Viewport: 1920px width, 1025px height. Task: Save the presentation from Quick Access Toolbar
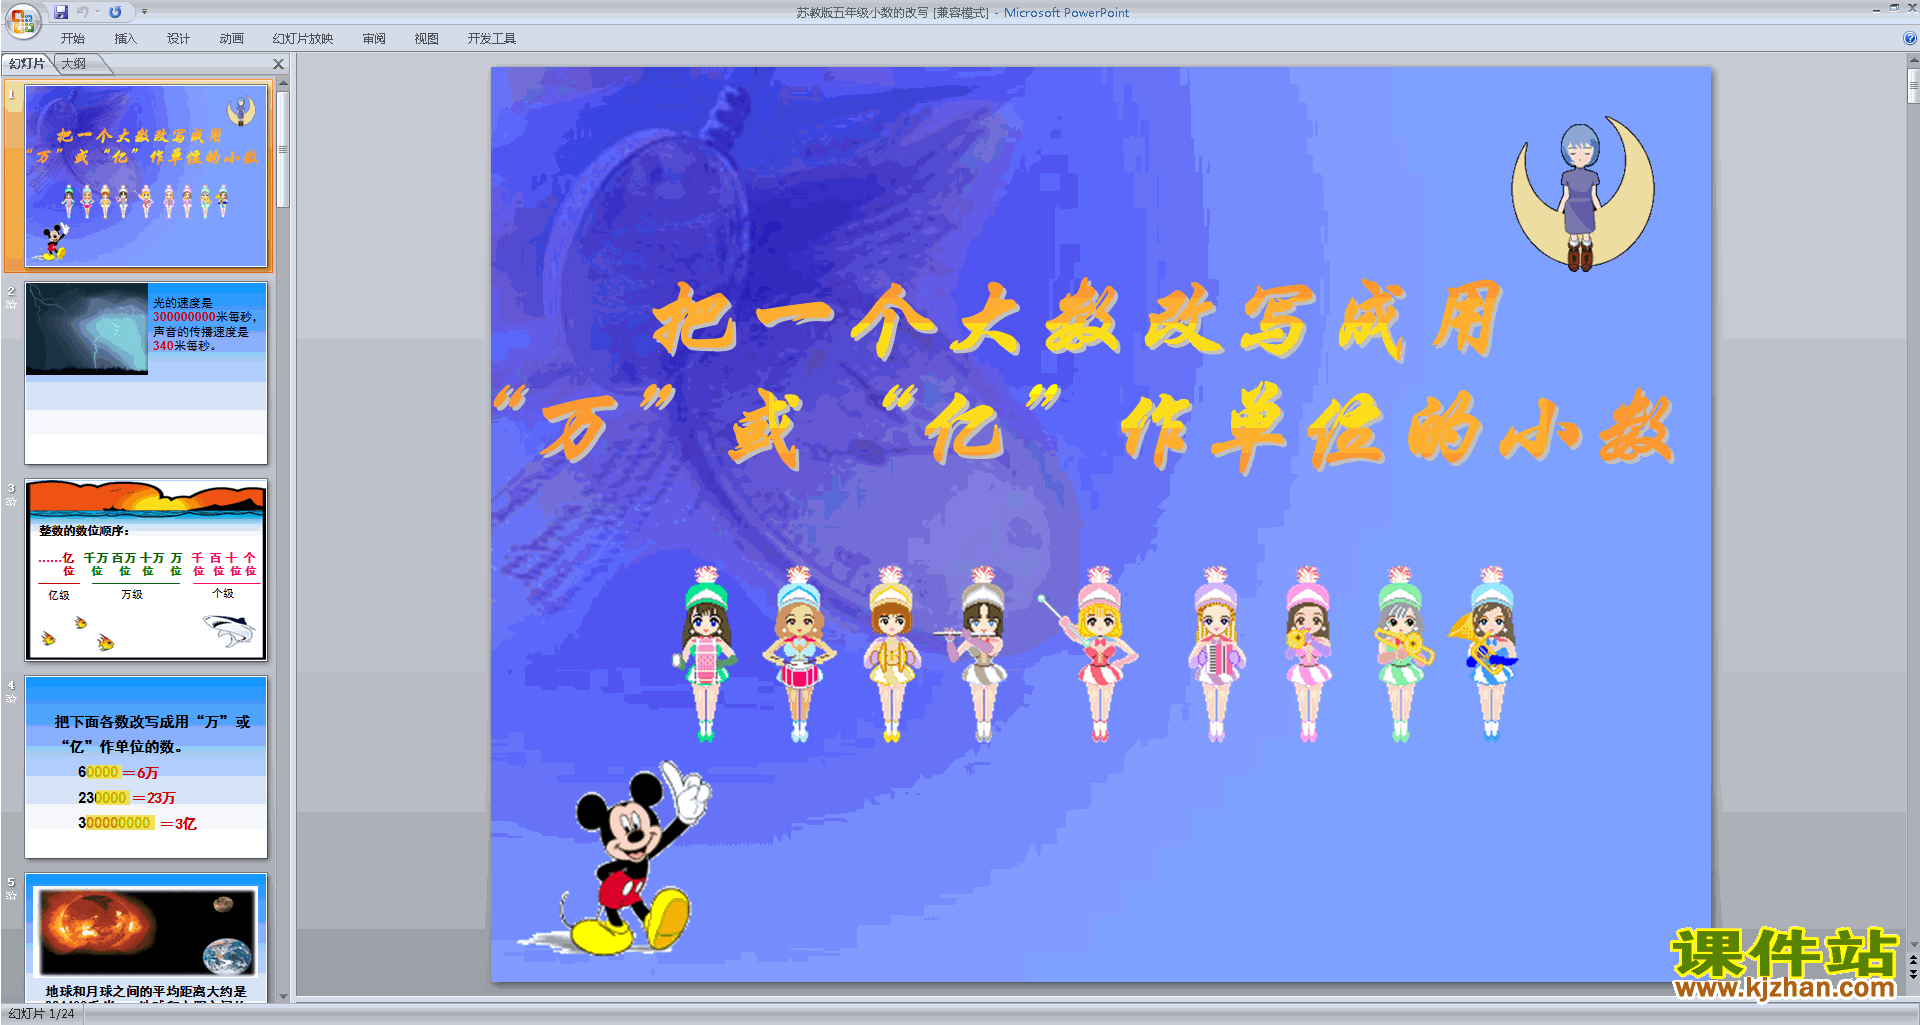[x=61, y=12]
